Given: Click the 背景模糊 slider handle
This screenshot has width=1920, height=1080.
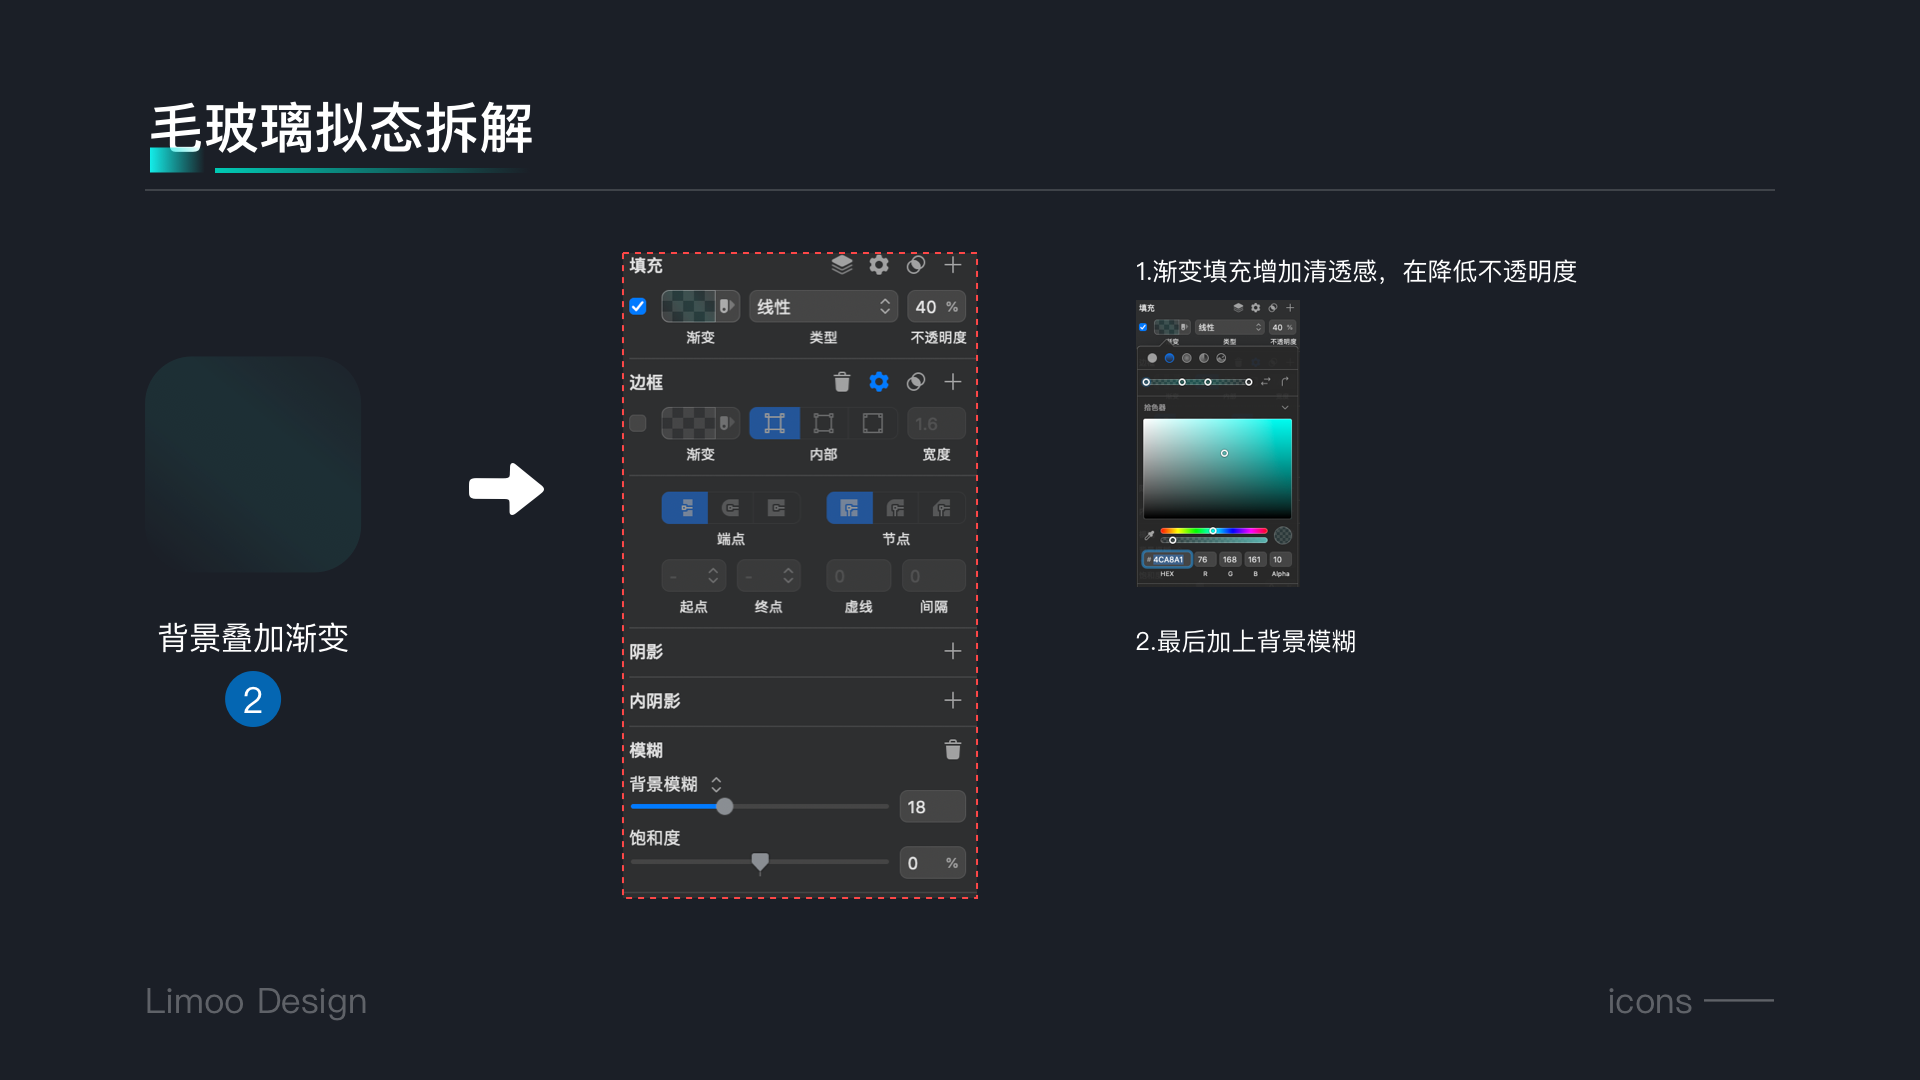Looking at the screenshot, I should (725, 807).
